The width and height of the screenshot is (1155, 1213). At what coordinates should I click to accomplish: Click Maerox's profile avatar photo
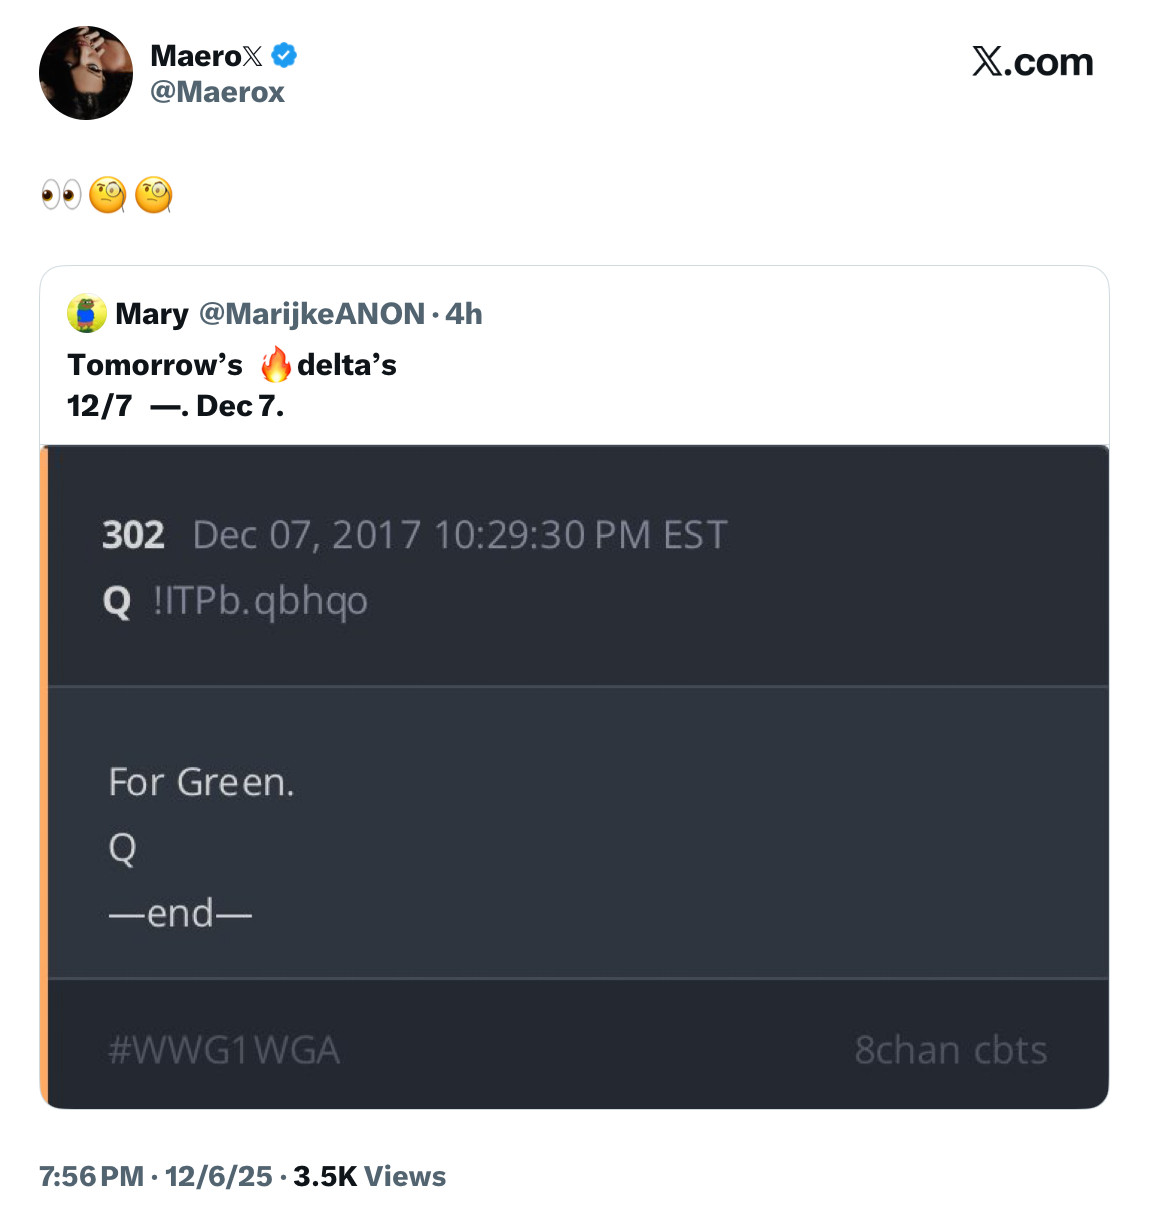point(86,73)
